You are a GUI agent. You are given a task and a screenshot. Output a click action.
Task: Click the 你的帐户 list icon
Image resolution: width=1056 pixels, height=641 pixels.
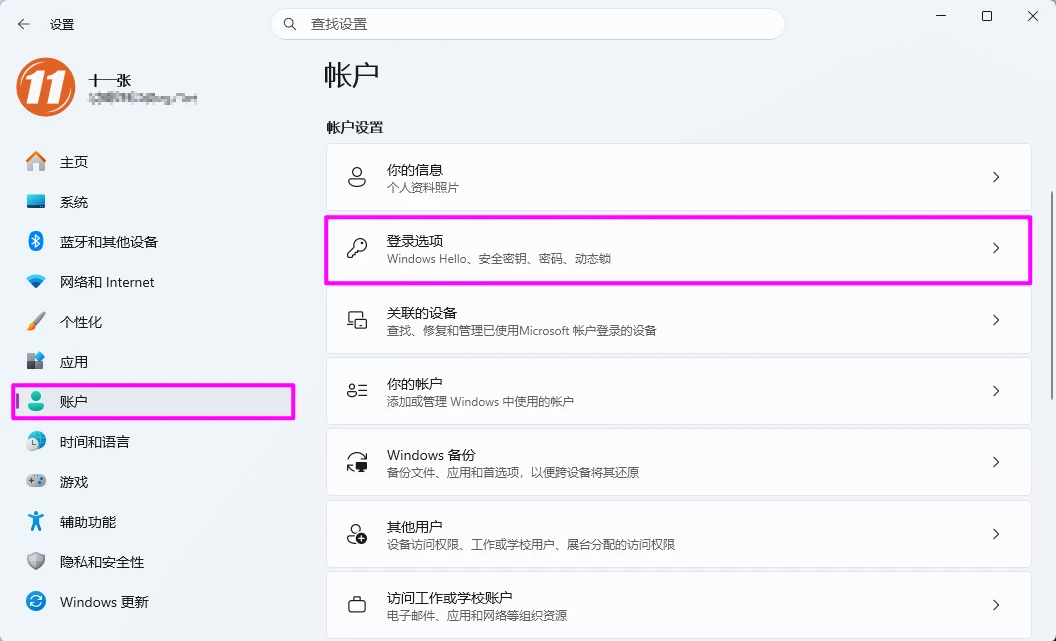click(357, 391)
